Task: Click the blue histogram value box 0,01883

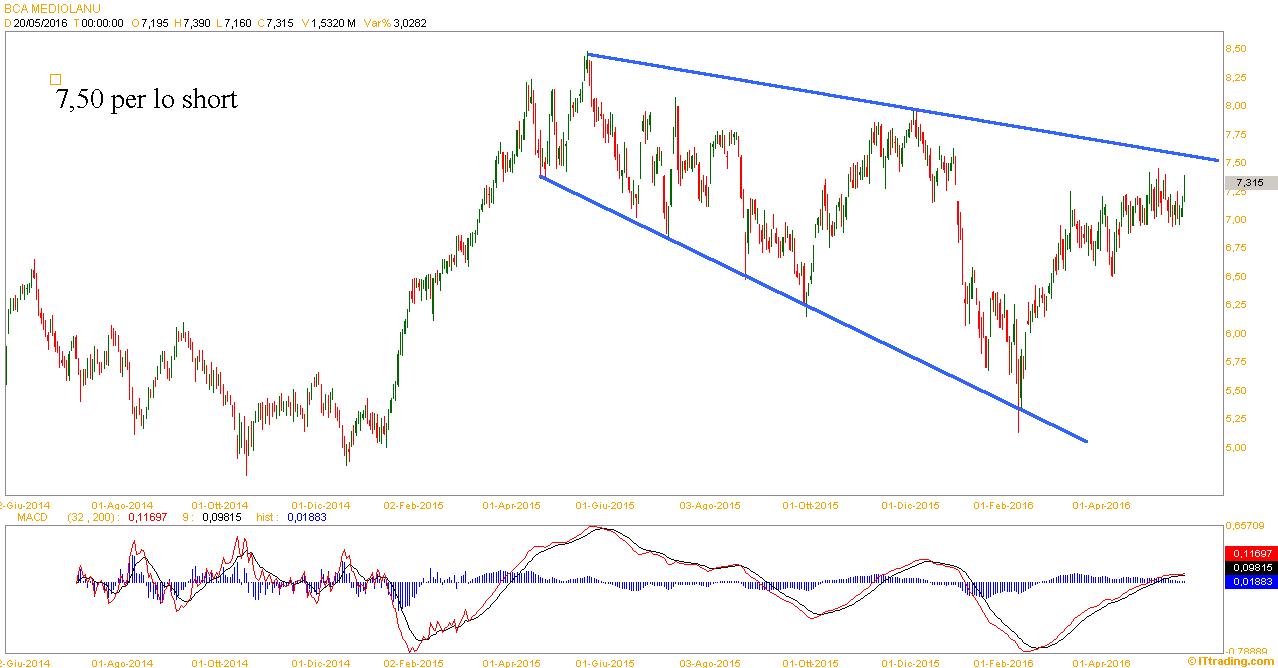Action: coord(1250,580)
